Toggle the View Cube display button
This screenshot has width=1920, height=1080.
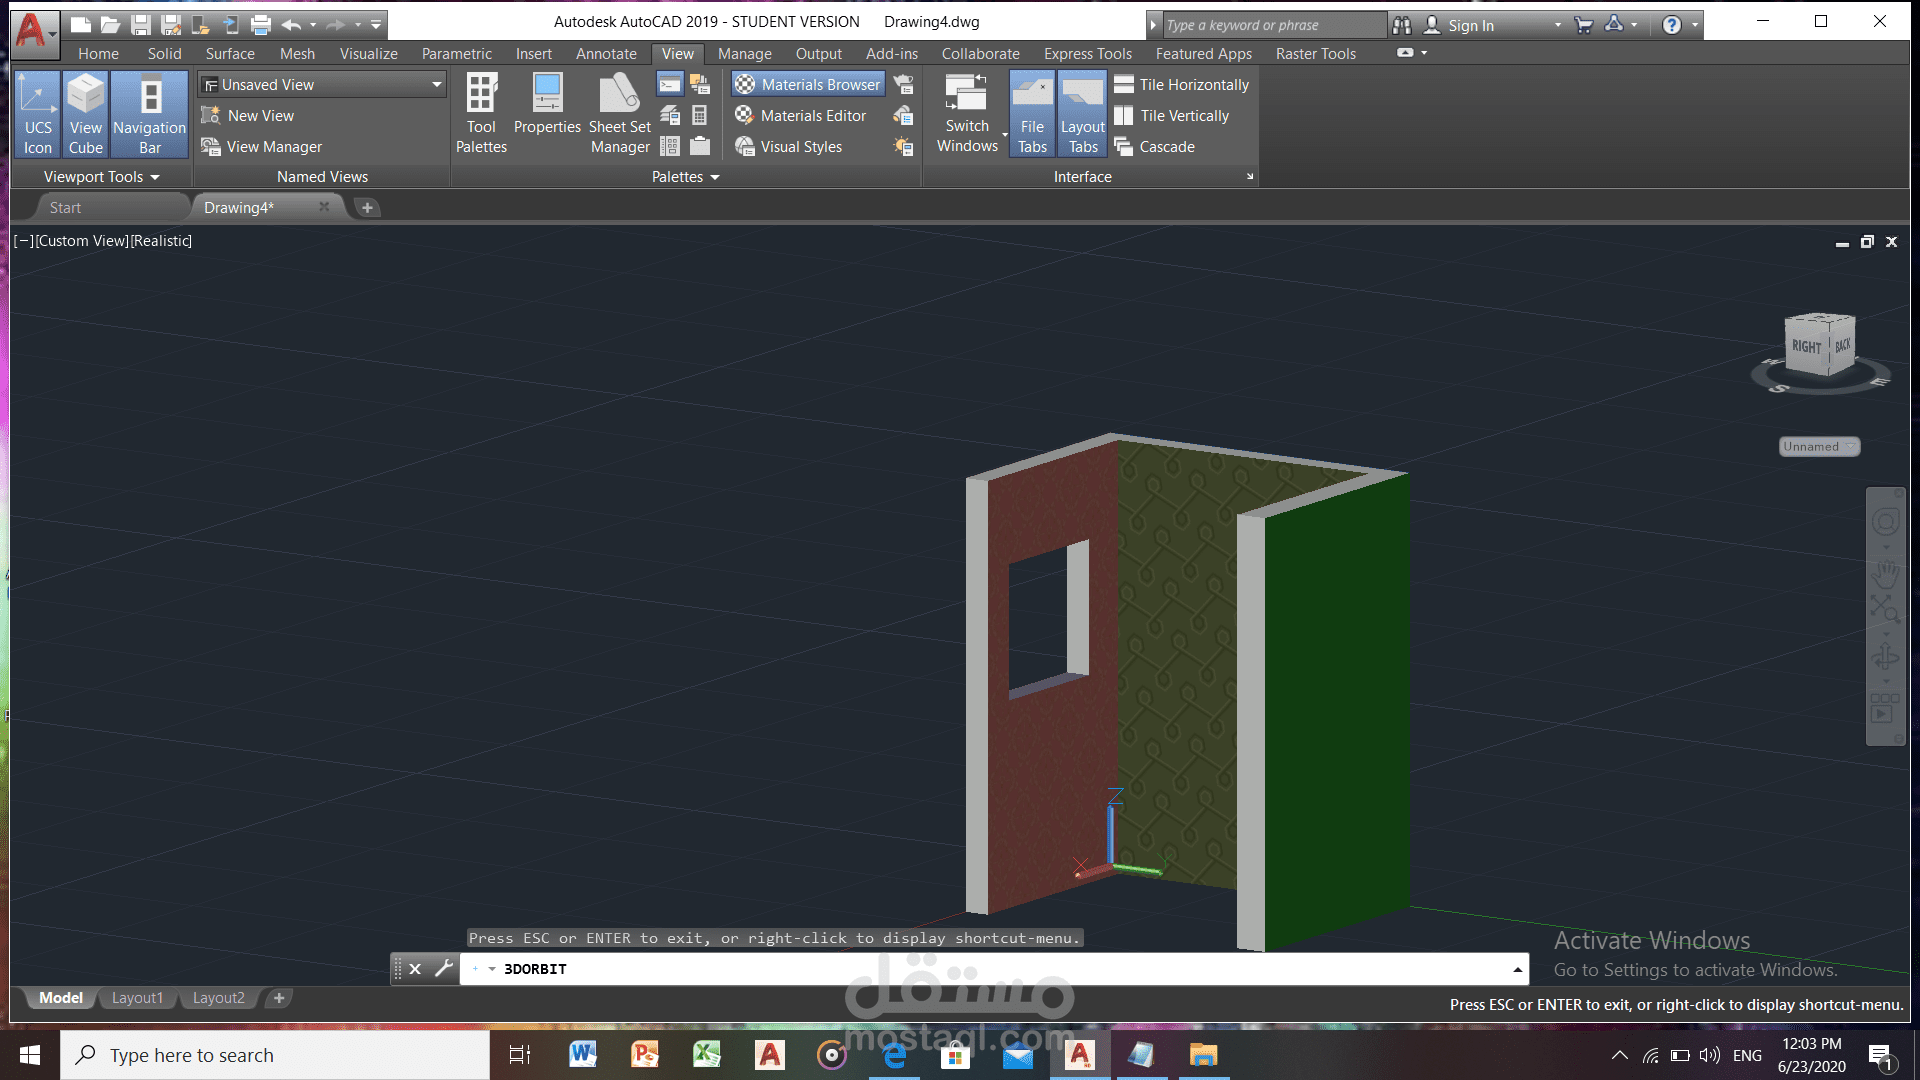click(x=85, y=114)
